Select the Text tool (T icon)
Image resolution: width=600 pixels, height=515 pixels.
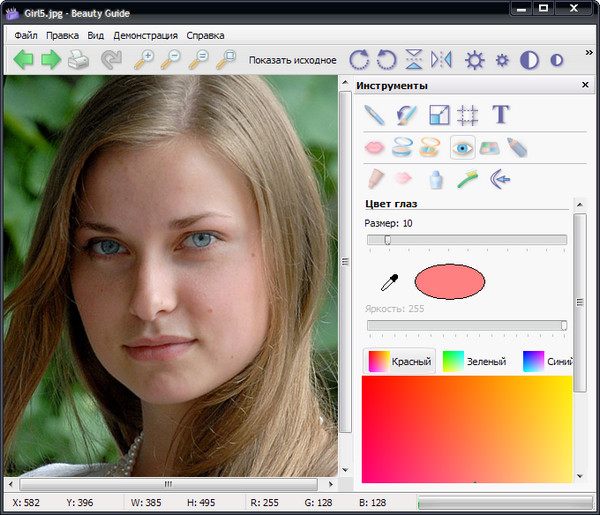coord(501,114)
